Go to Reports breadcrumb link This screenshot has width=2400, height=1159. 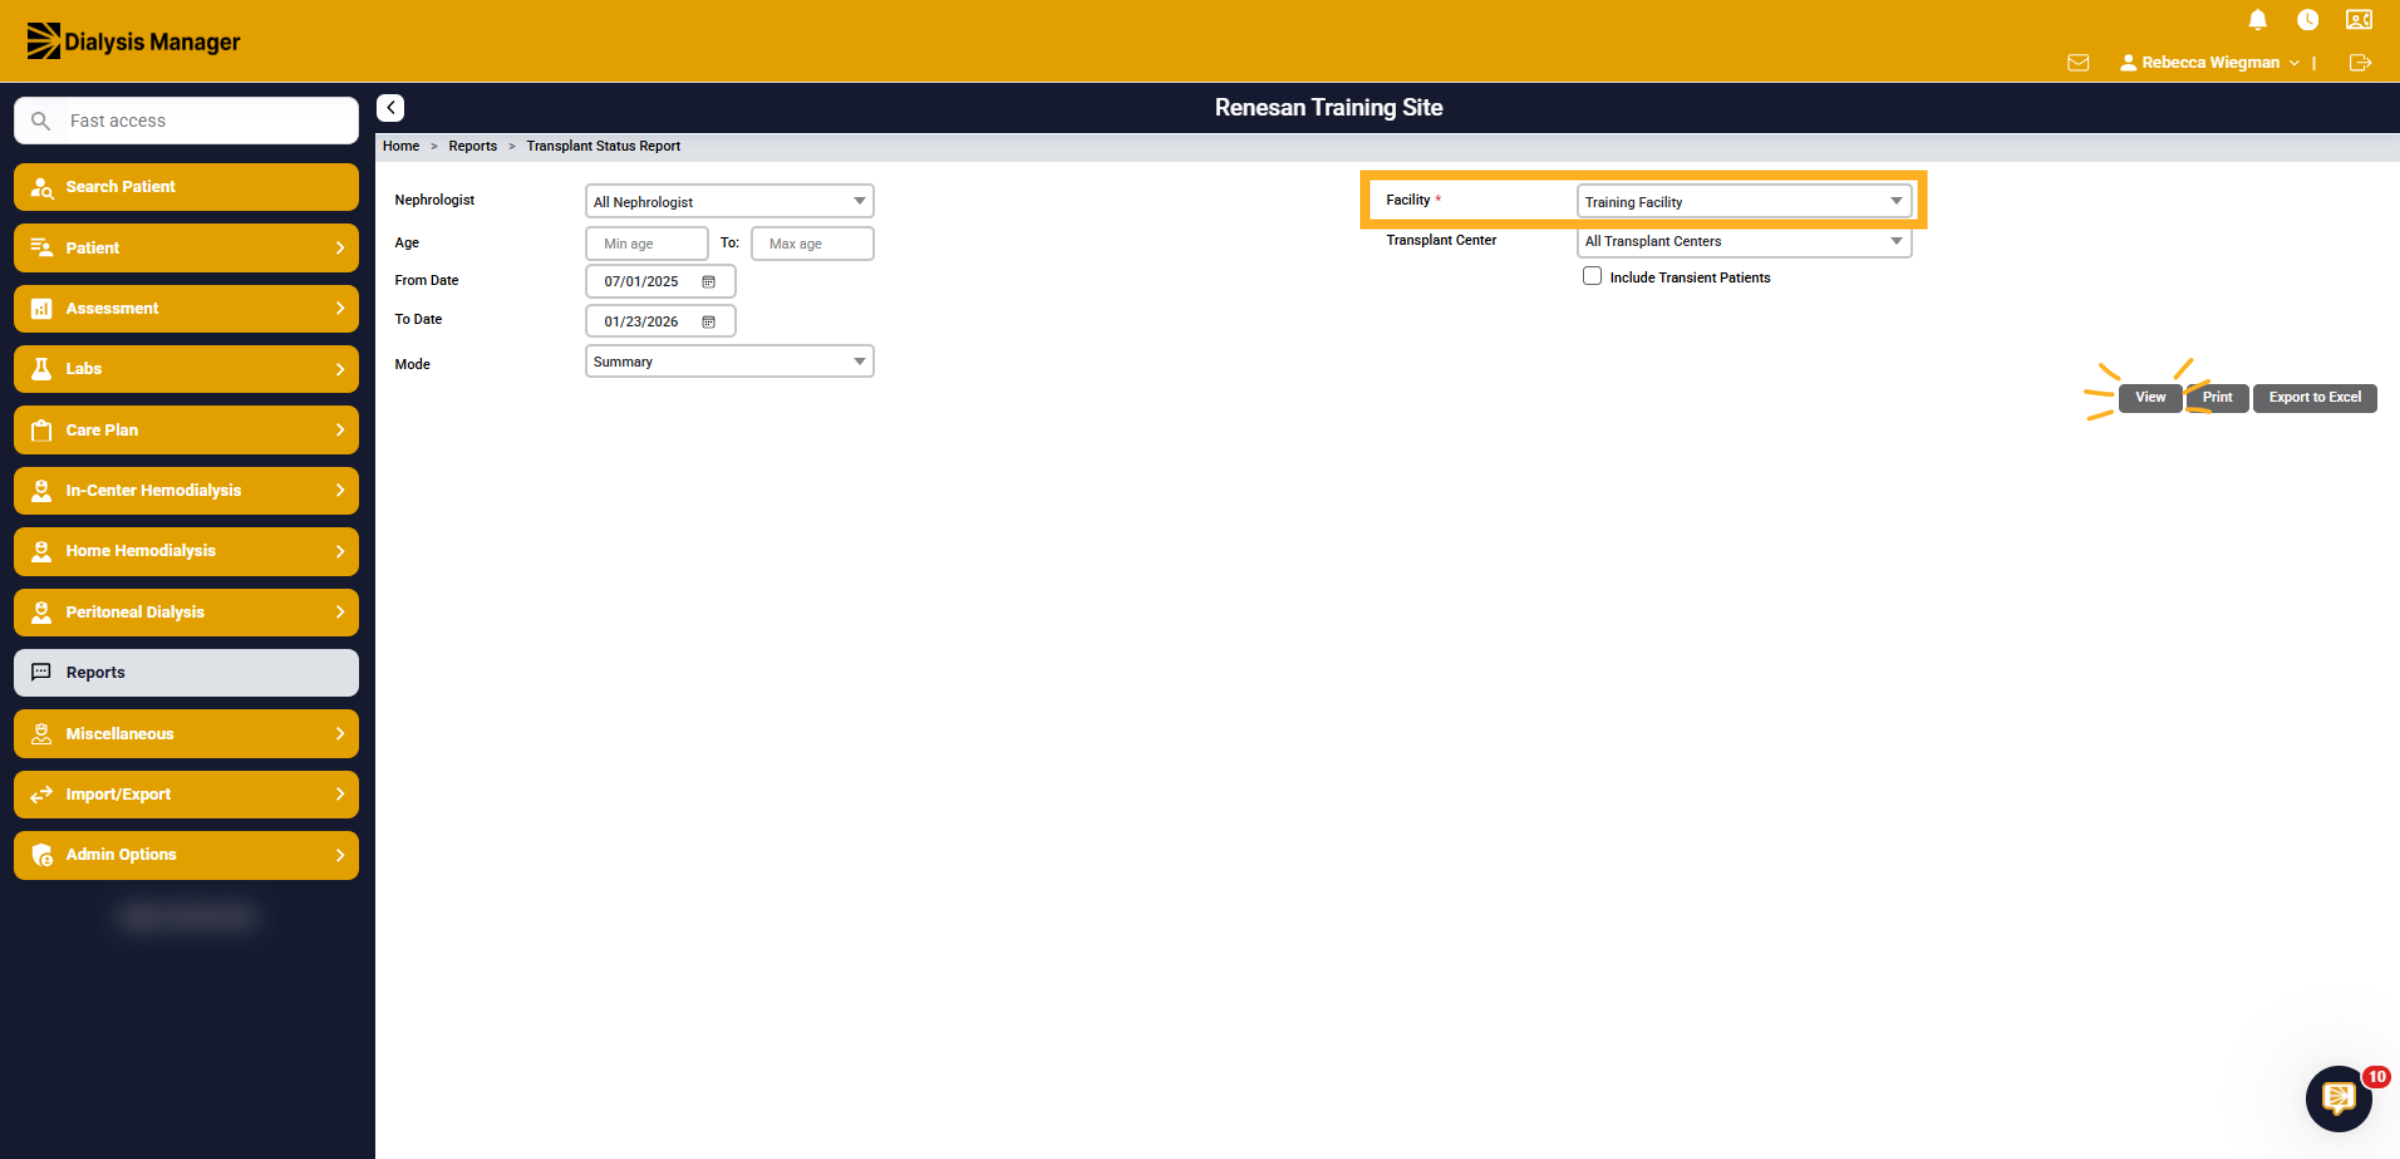(x=472, y=146)
